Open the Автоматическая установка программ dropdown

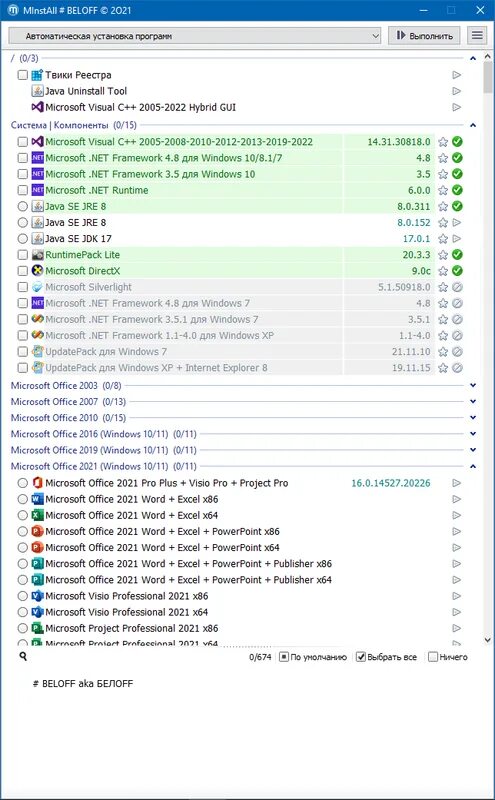[195, 36]
